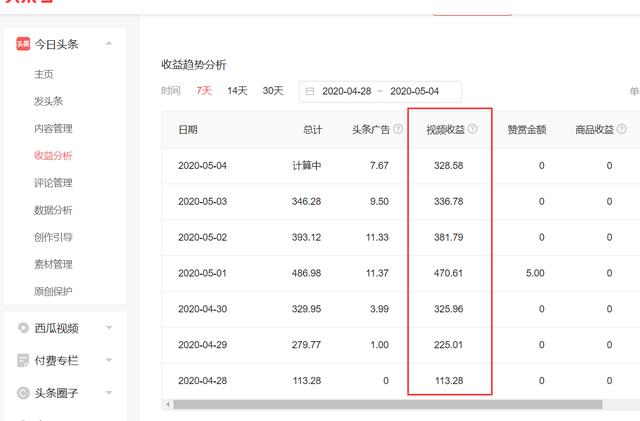Click the 今日头条 red logo icon
640x421 pixels.
(x=23, y=44)
